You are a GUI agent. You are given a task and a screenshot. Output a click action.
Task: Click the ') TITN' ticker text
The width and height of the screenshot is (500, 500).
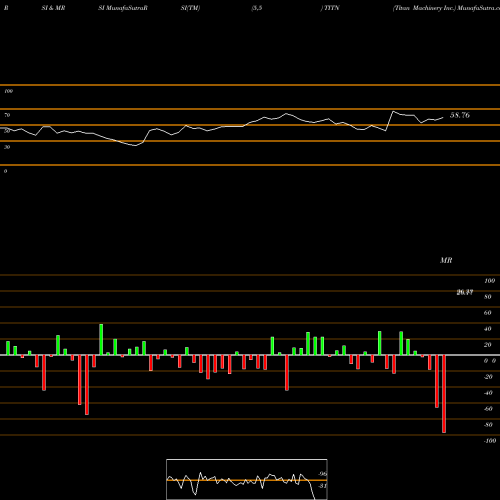point(330,8)
